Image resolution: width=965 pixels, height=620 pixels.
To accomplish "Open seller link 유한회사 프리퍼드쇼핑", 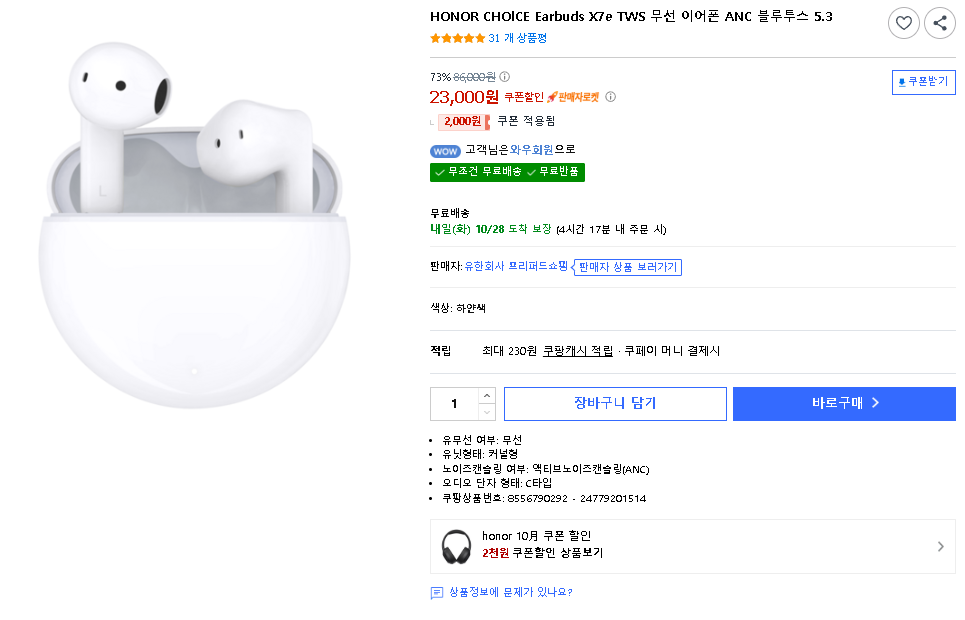I will pyautogui.click(x=516, y=266).
